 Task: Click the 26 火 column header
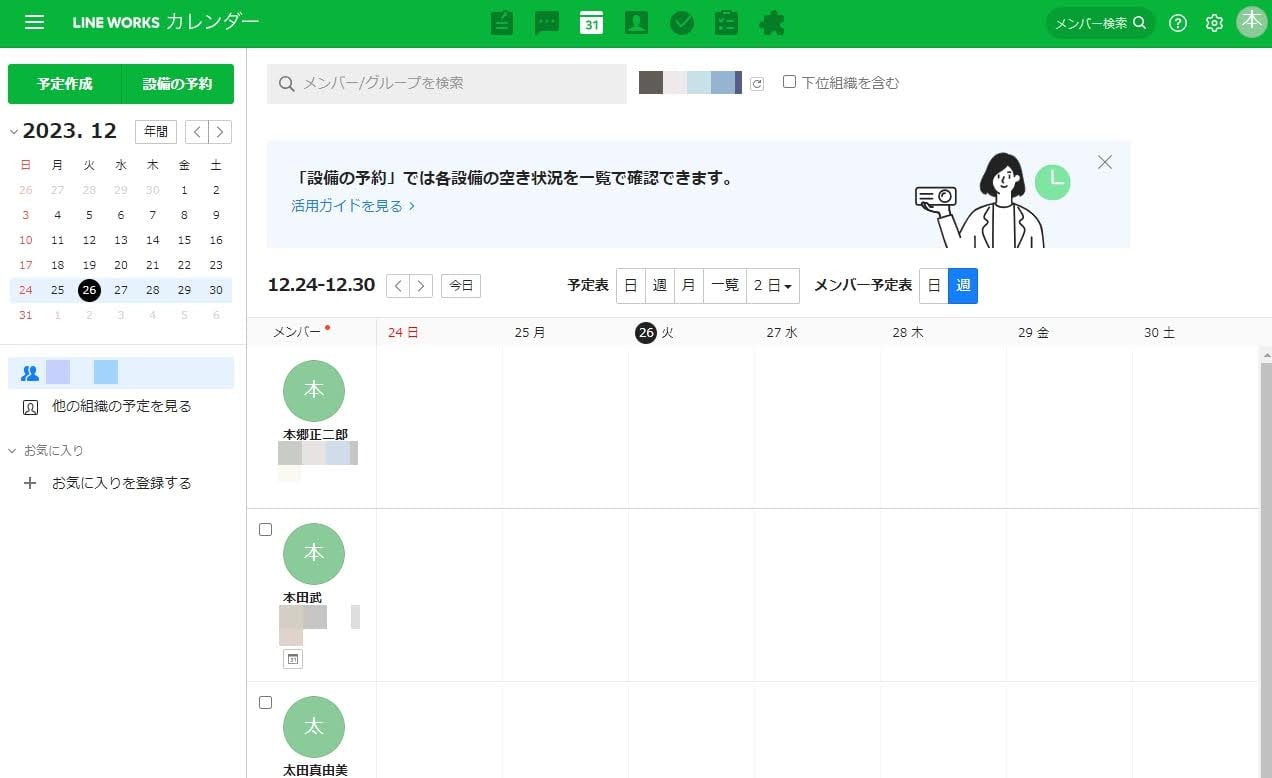(691, 333)
